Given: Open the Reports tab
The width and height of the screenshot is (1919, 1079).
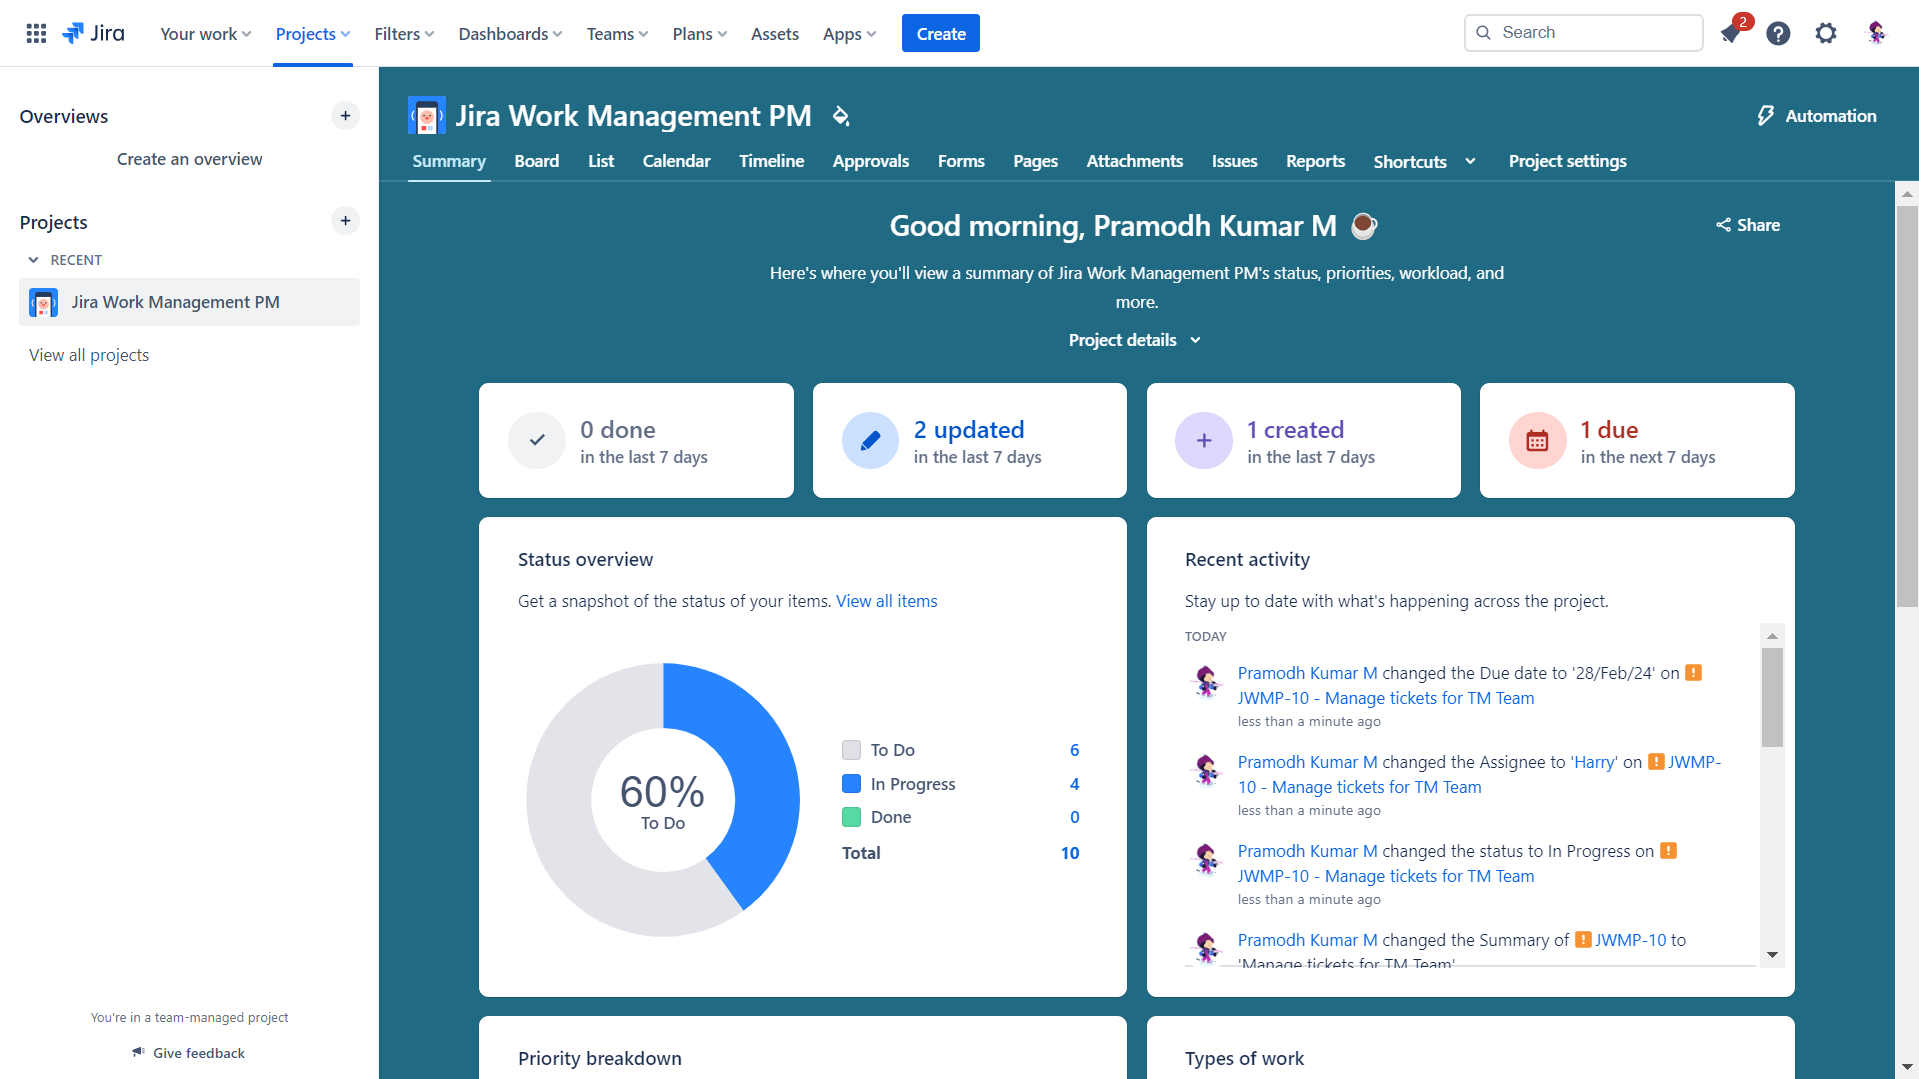Looking at the screenshot, I should [1315, 161].
